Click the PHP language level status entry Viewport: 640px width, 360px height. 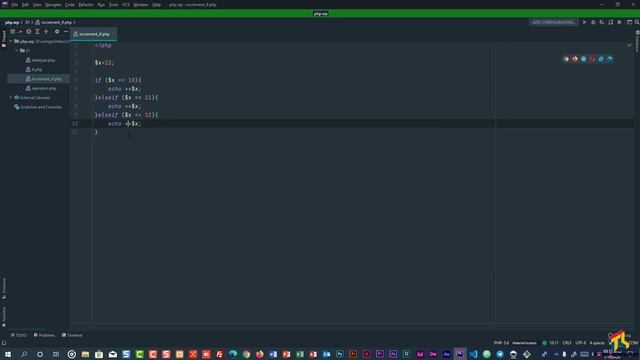[x=501, y=343]
